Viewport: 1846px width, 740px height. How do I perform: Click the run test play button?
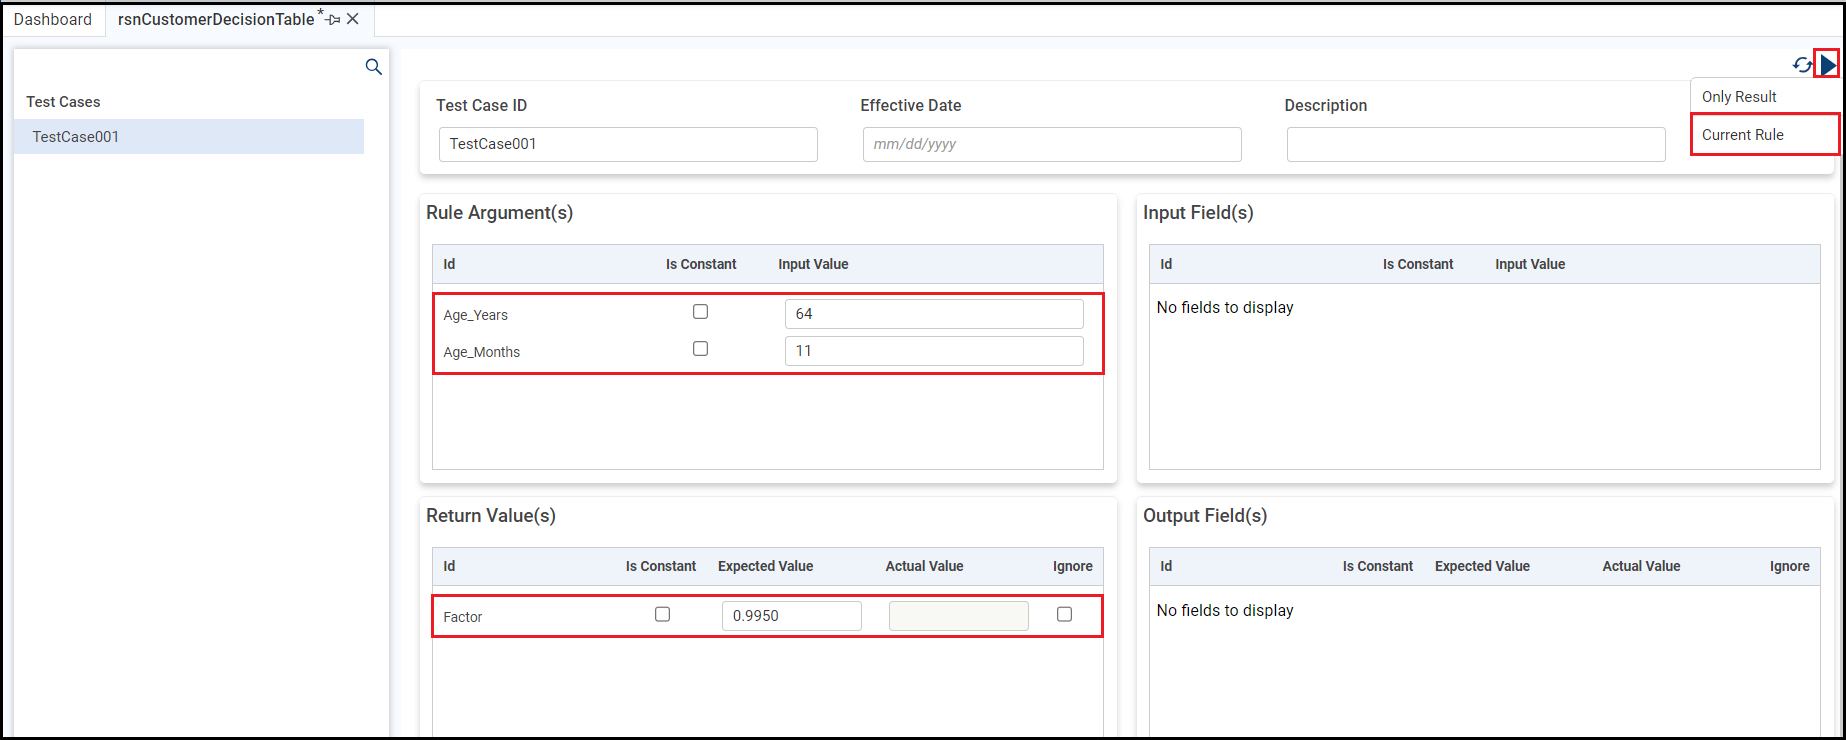[1828, 65]
